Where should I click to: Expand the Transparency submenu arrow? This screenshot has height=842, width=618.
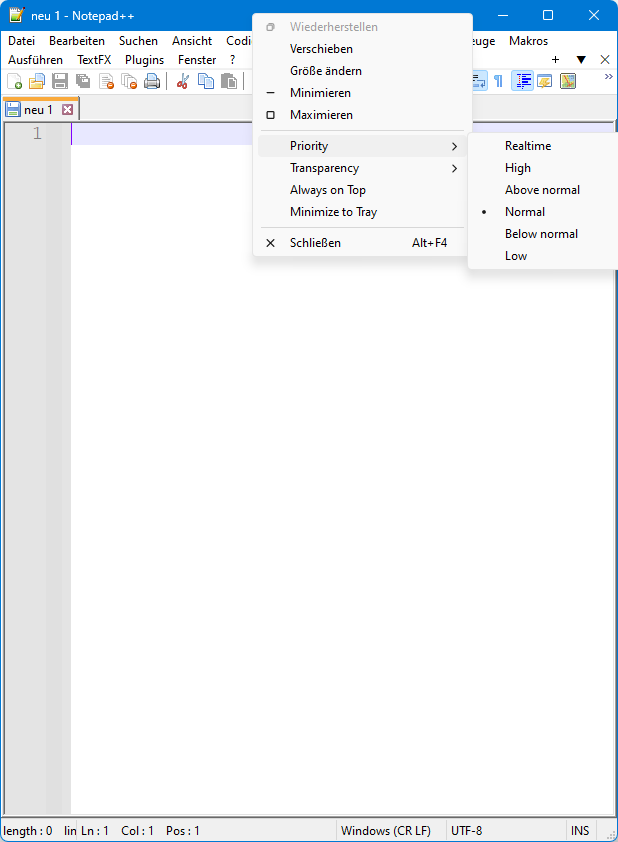tap(454, 168)
